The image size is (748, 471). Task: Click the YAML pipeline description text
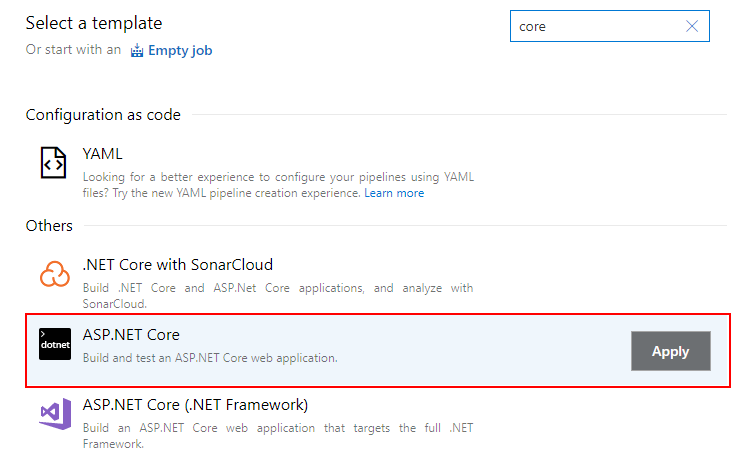click(x=278, y=177)
